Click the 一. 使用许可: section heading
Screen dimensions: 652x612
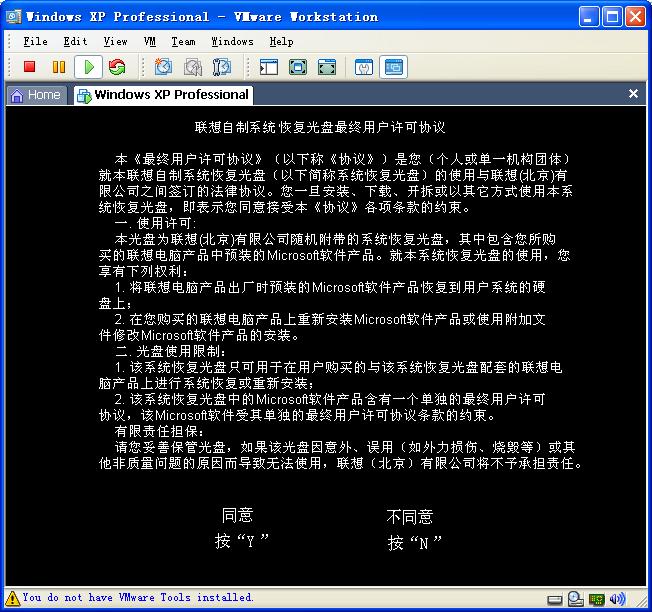click(x=156, y=223)
